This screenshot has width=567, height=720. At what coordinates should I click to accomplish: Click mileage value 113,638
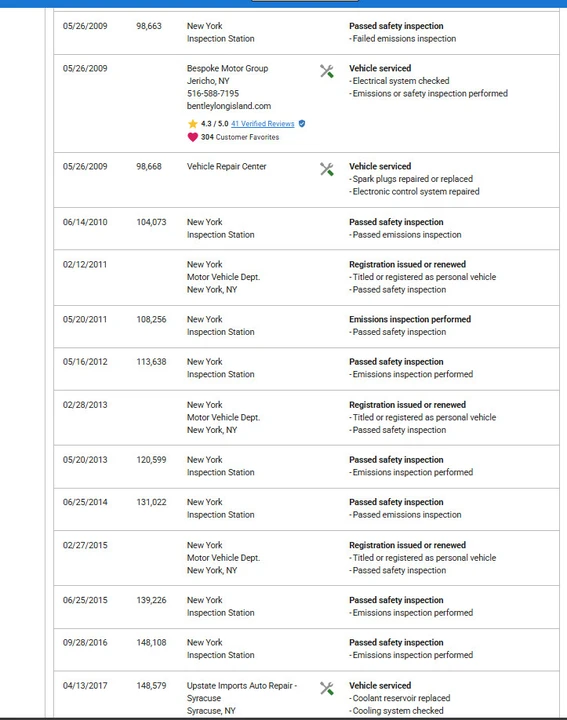151,362
